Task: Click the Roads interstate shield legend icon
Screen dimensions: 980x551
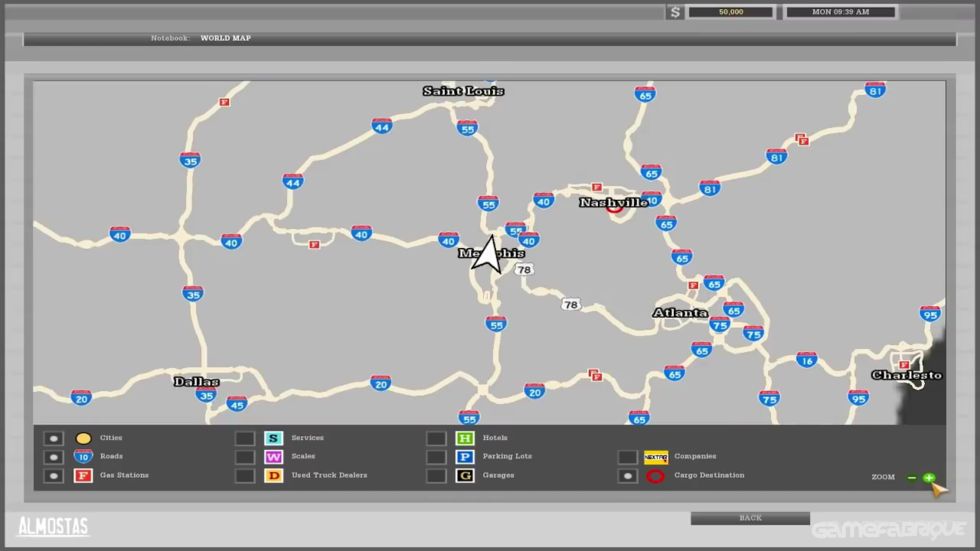Action: pos(83,457)
